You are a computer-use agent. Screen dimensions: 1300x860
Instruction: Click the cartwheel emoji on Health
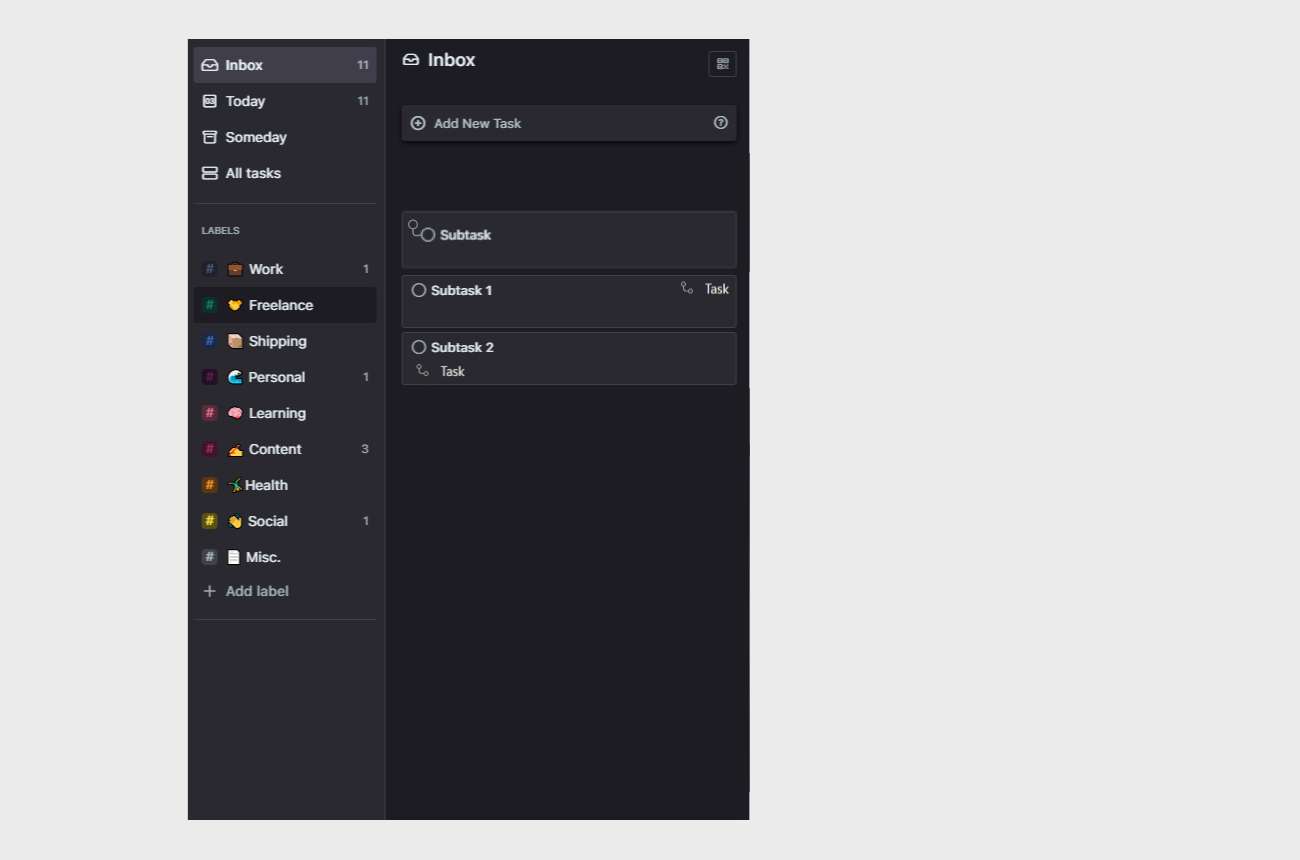pyautogui.click(x=235, y=485)
